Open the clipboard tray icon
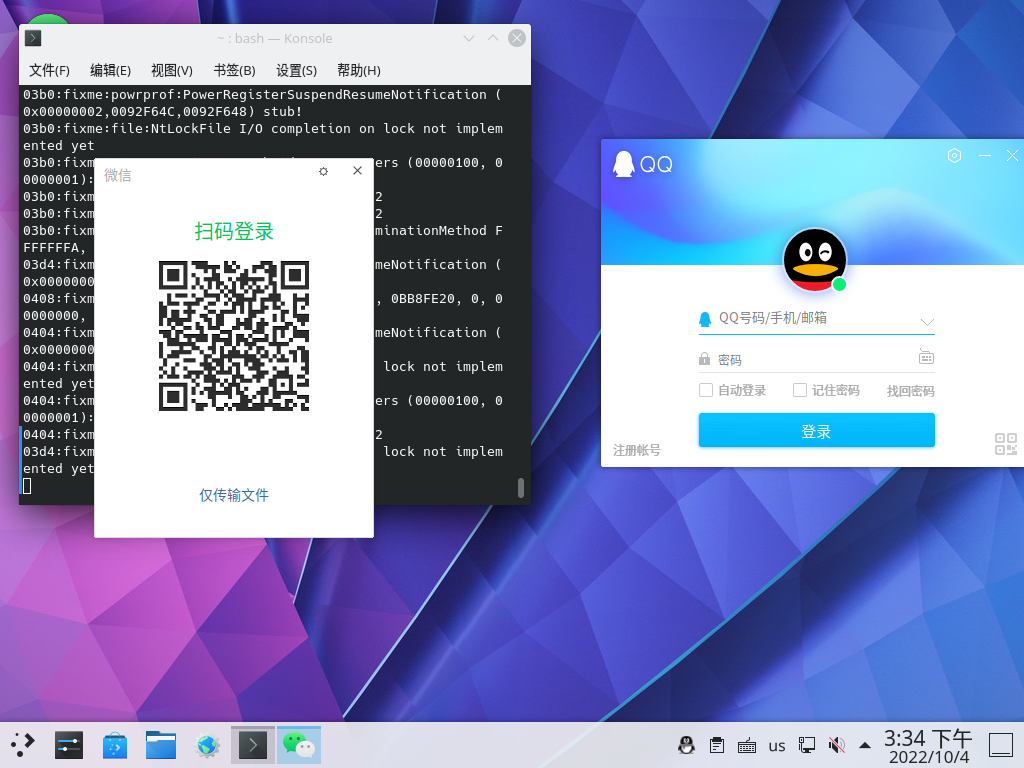The width and height of the screenshot is (1024, 768). tap(716, 745)
